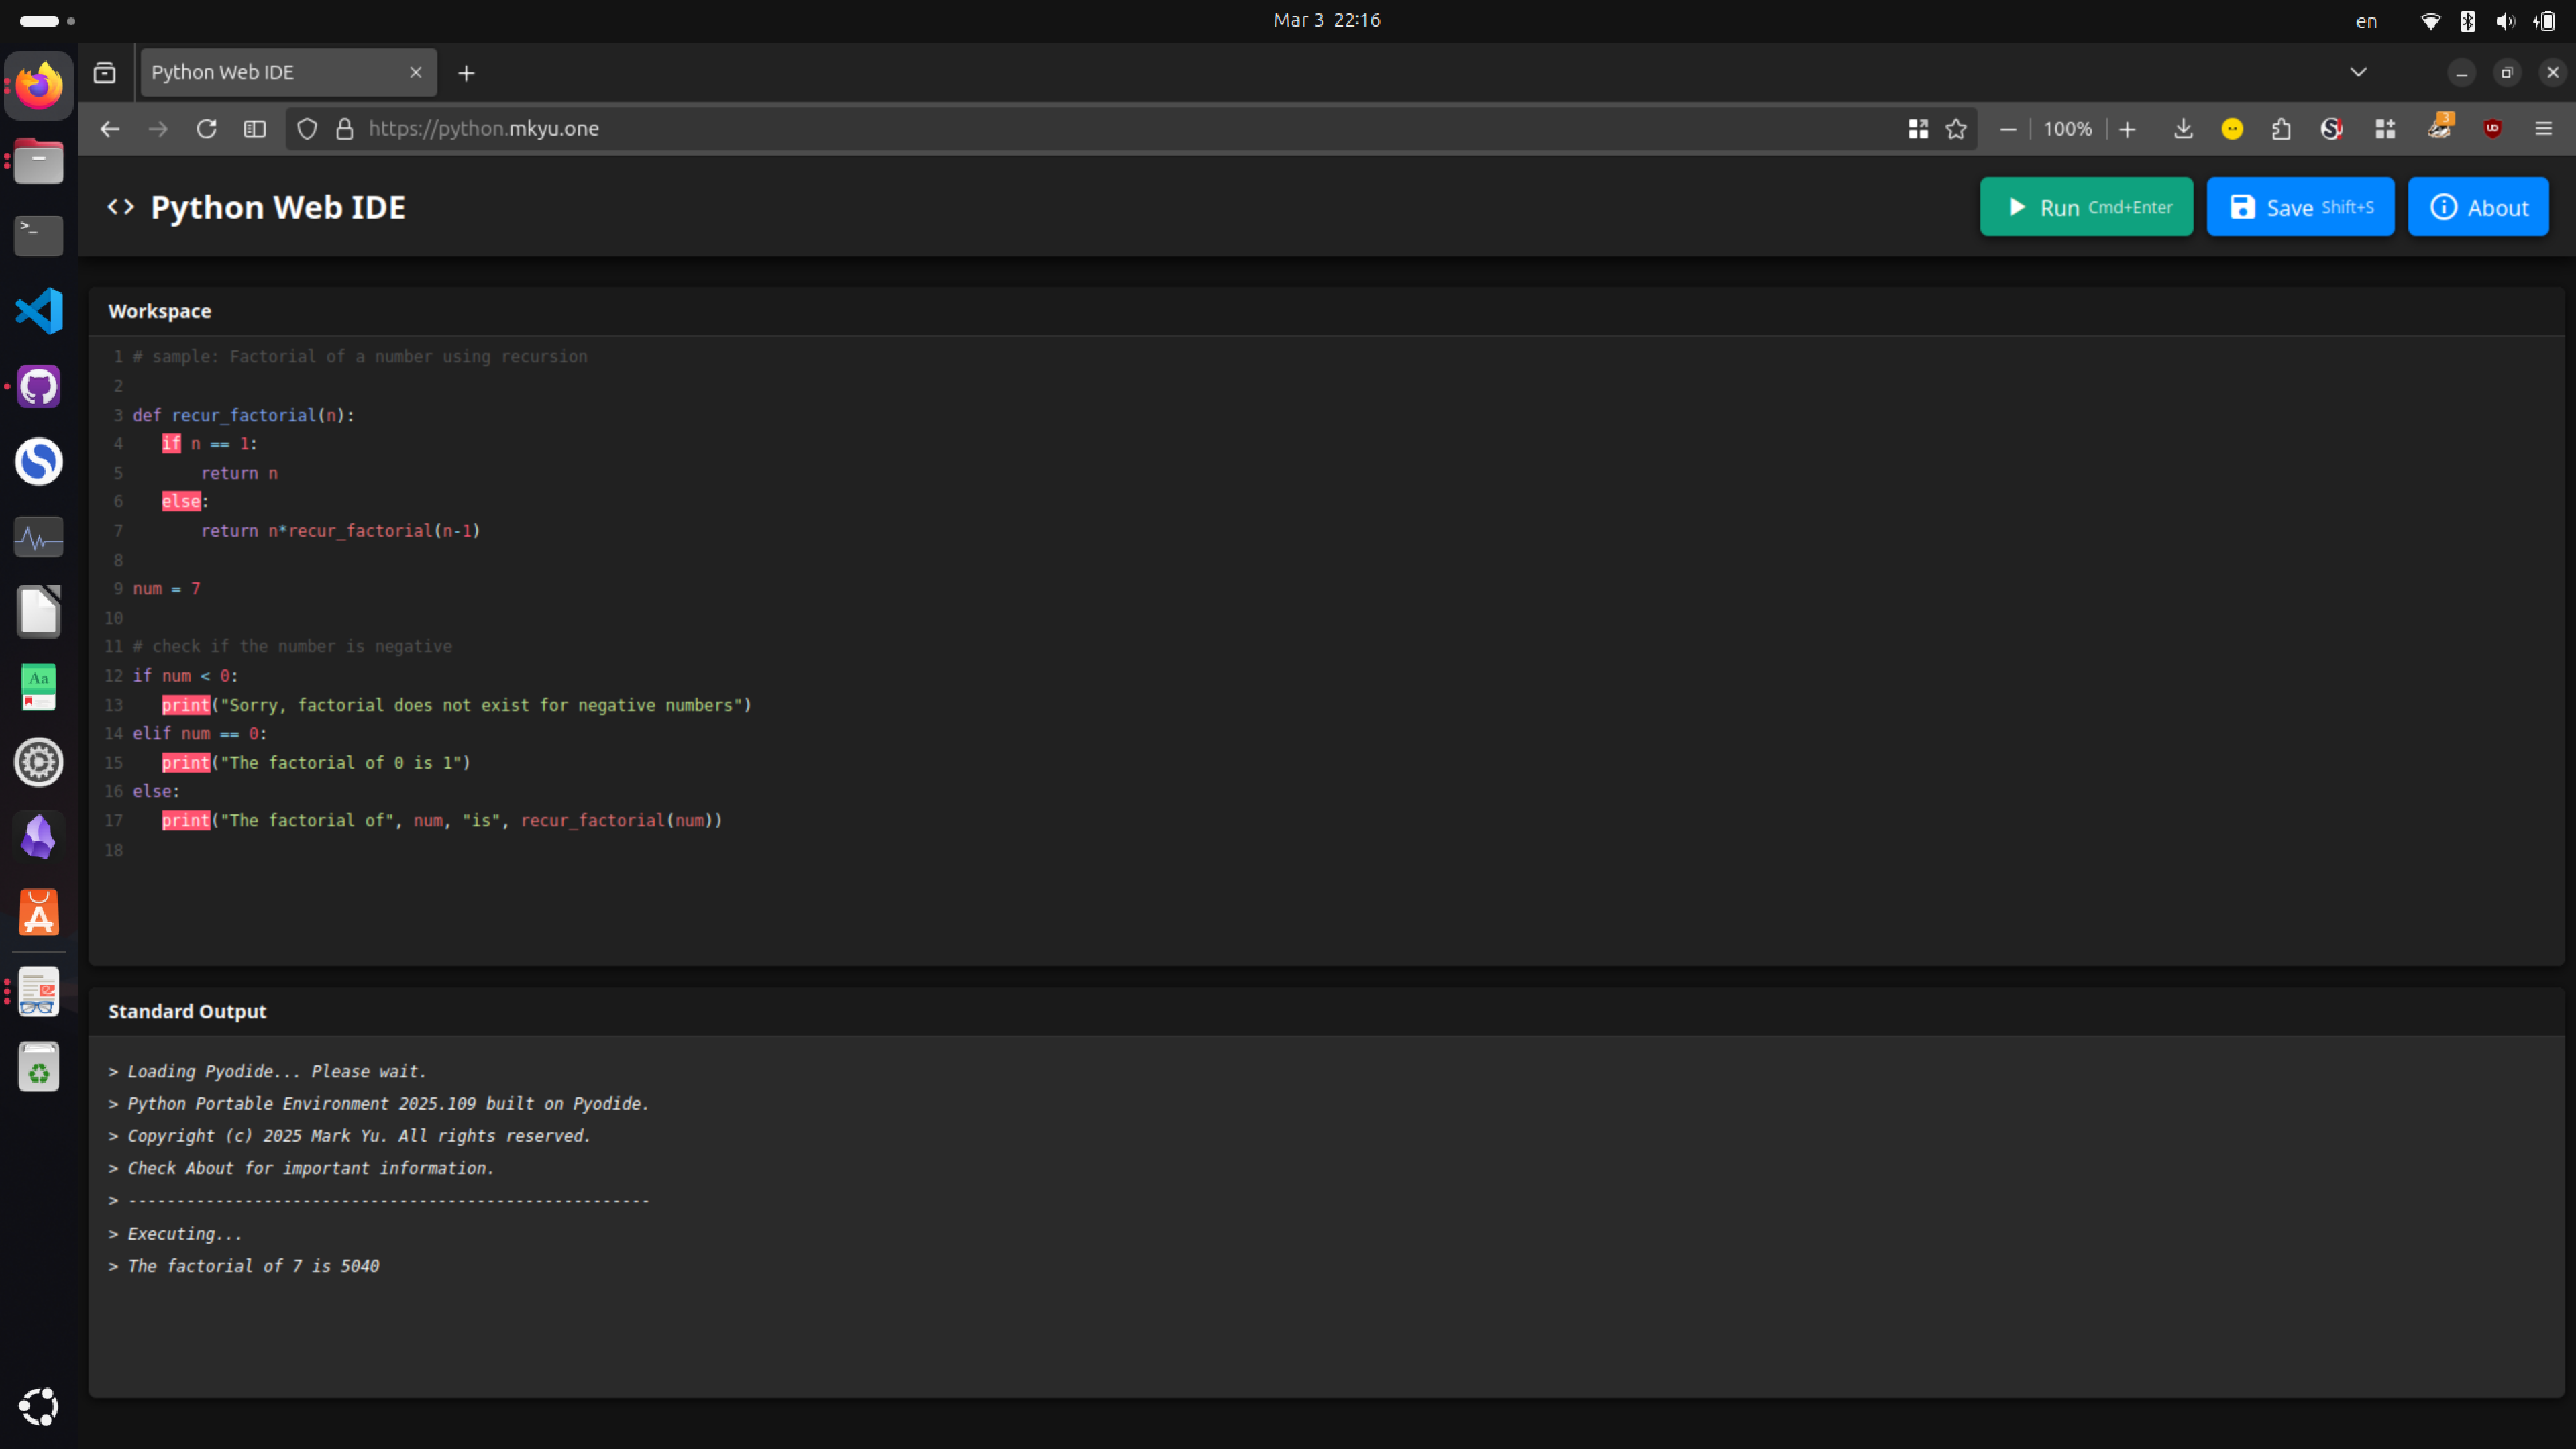This screenshot has width=2576, height=1449.
Task: Open the About dialog
Action: [x=2479, y=207]
